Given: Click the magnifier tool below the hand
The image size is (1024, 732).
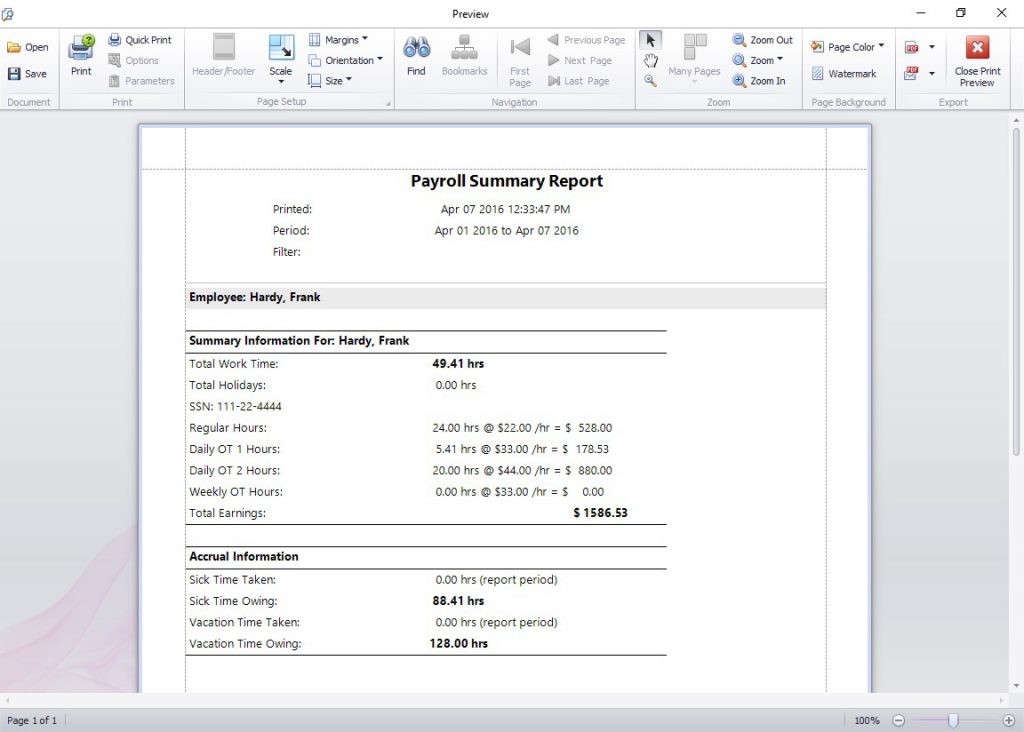Looking at the screenshot, I should click(x=650, y=81).
